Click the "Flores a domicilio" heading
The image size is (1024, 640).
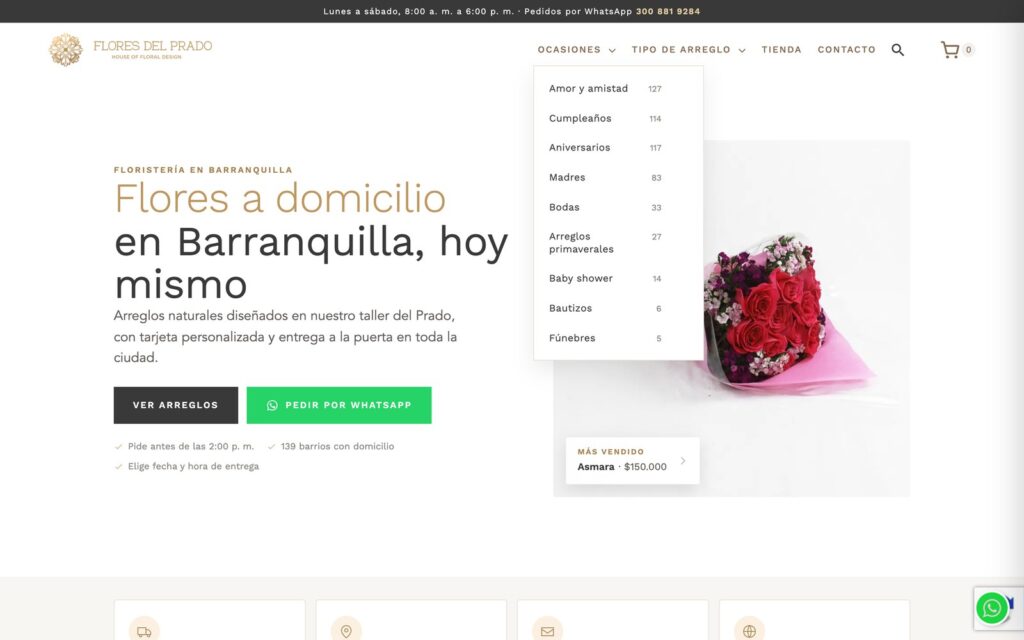coord(280,199)
